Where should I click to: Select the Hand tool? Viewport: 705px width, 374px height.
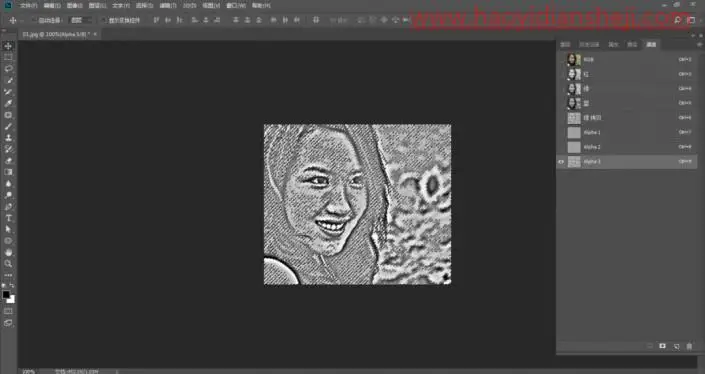(8, 252)
